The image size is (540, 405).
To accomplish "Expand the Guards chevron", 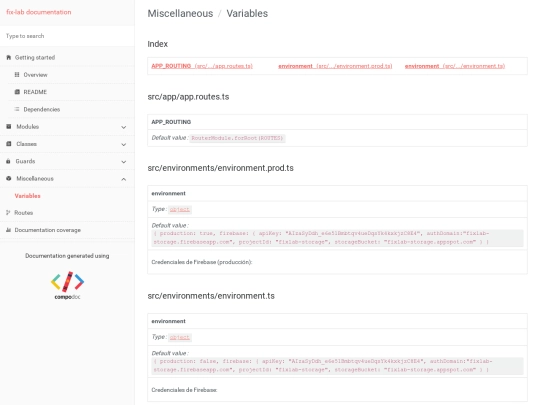I will coord(124,162).
